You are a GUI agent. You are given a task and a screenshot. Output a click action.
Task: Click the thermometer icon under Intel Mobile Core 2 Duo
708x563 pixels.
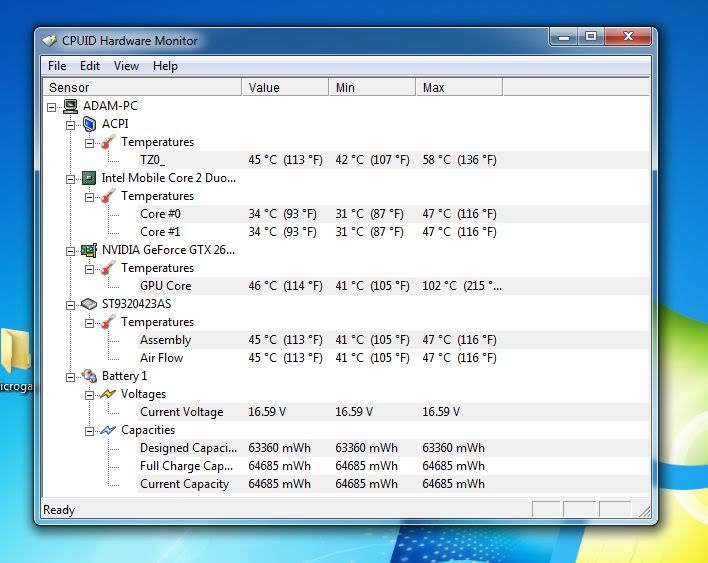tap(108, 196)
